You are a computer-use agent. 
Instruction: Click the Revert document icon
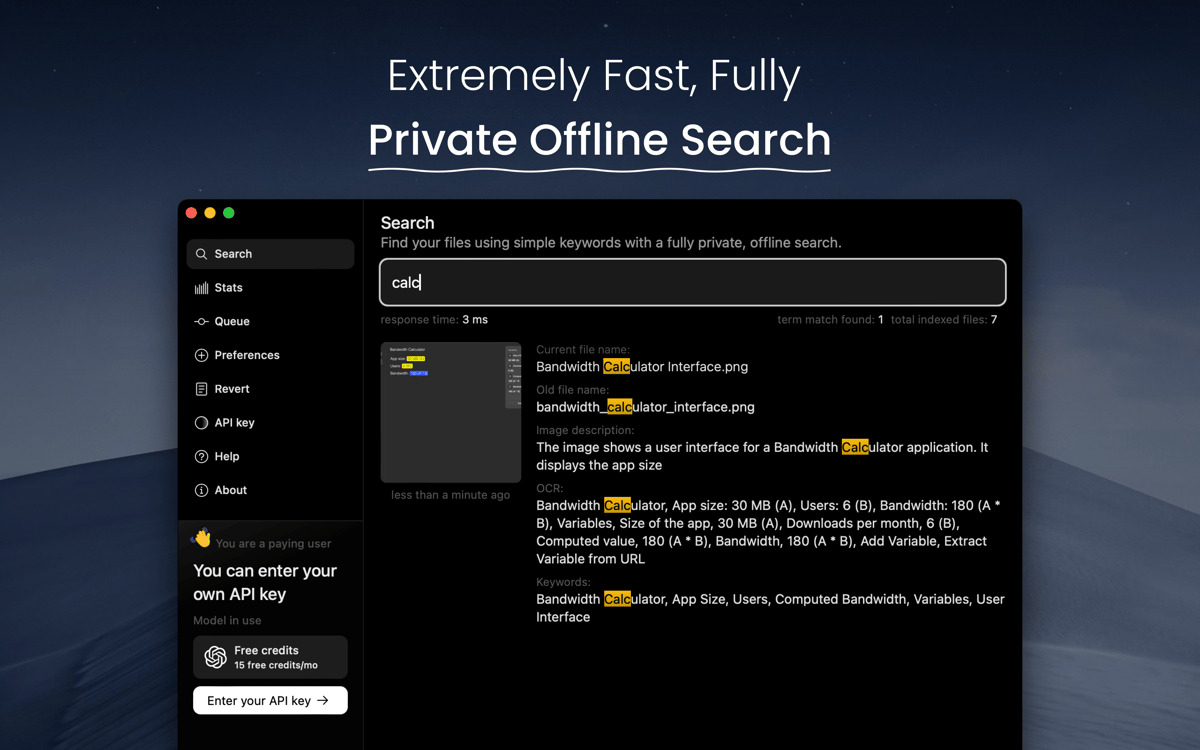[201, 389]
